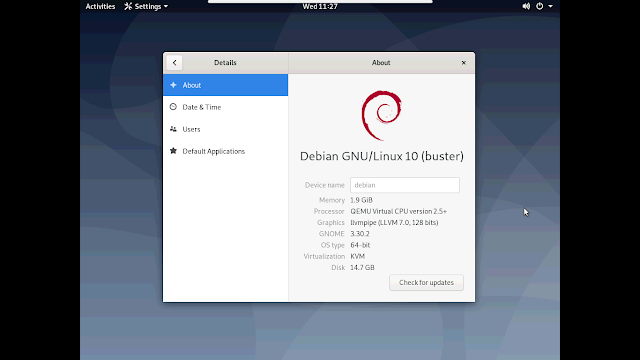This screenshot has width=640, height=360.
Task: Click the GNOME version 3.30.2
Action: (360, 234)
